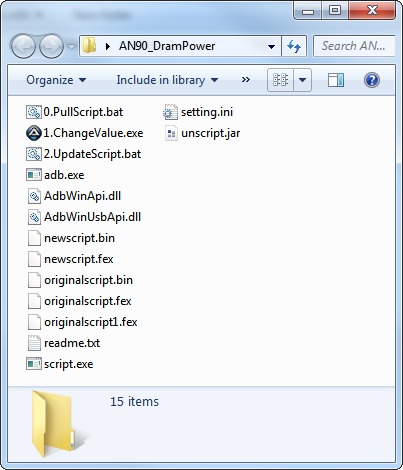This screenshot has height=470, width=403.
Task: Select file name unscript.jar
Action: tap(211, 133)
